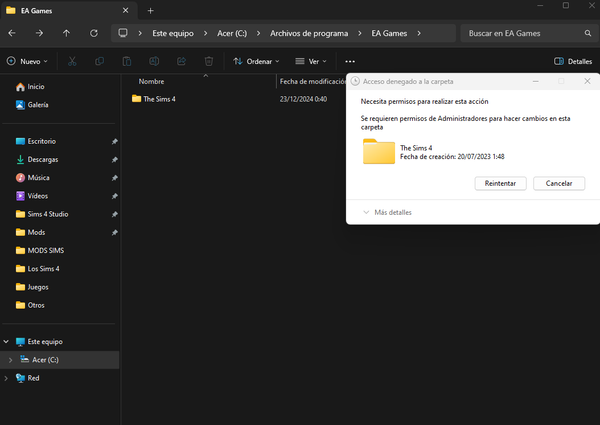Viewport: 600px width, 425px height.
Task: Open the Nuevo dropdown menu
Action: click(x=27, y=61)
